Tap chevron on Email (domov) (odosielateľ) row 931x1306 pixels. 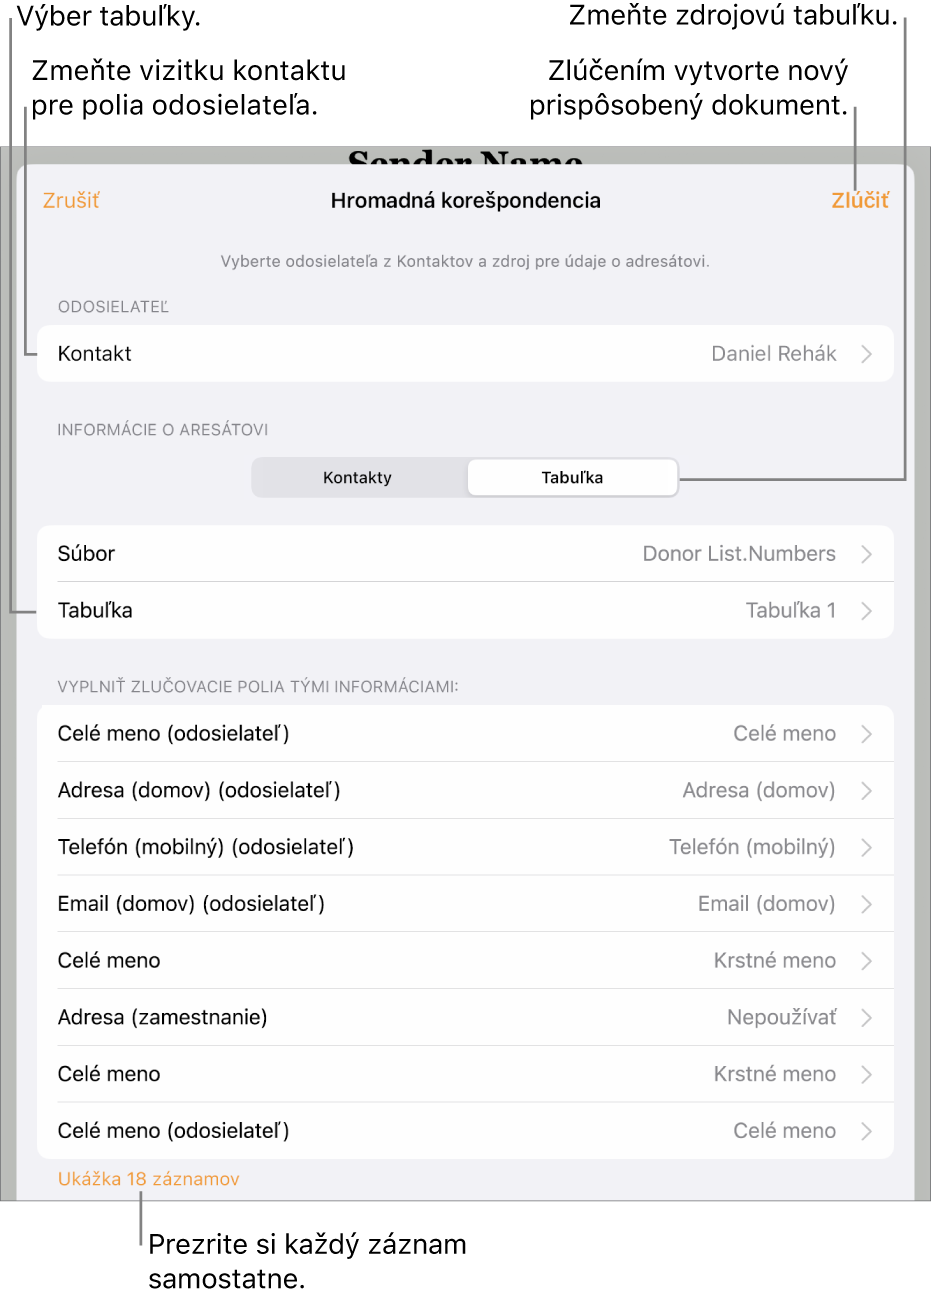click(867, 904)
